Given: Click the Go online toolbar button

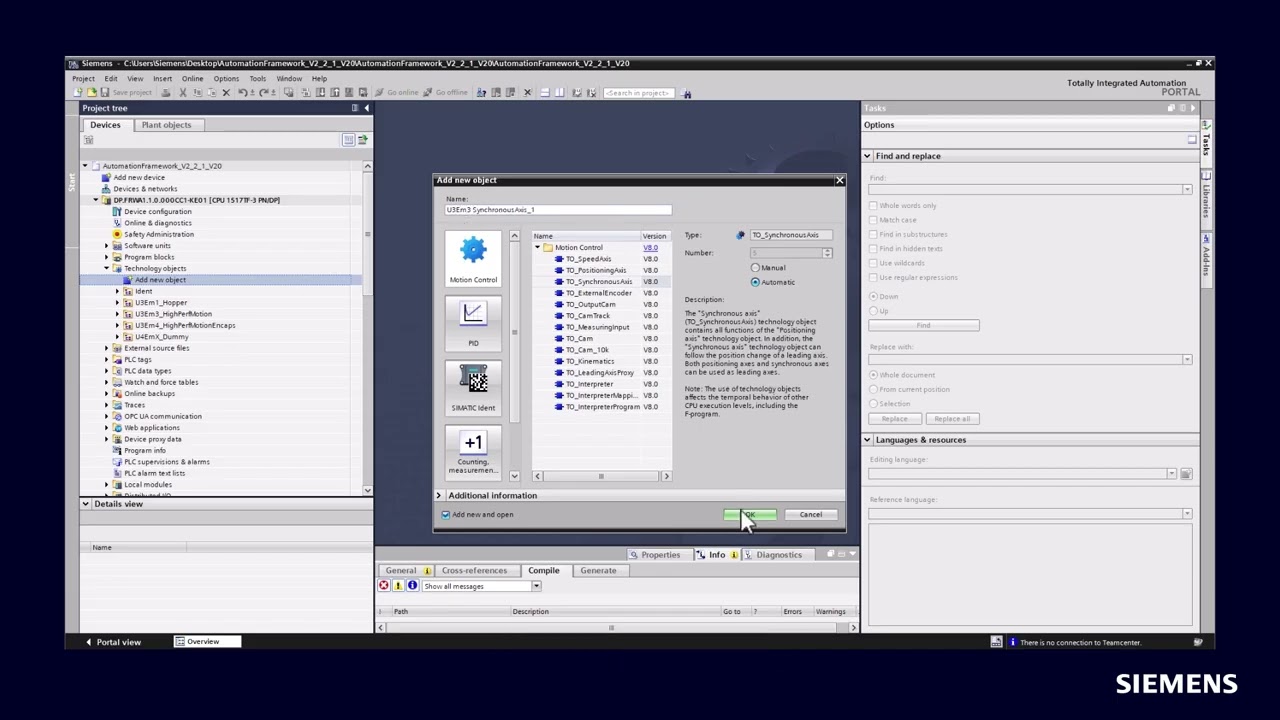Looking at the screenshot, I should coord(397,93).
